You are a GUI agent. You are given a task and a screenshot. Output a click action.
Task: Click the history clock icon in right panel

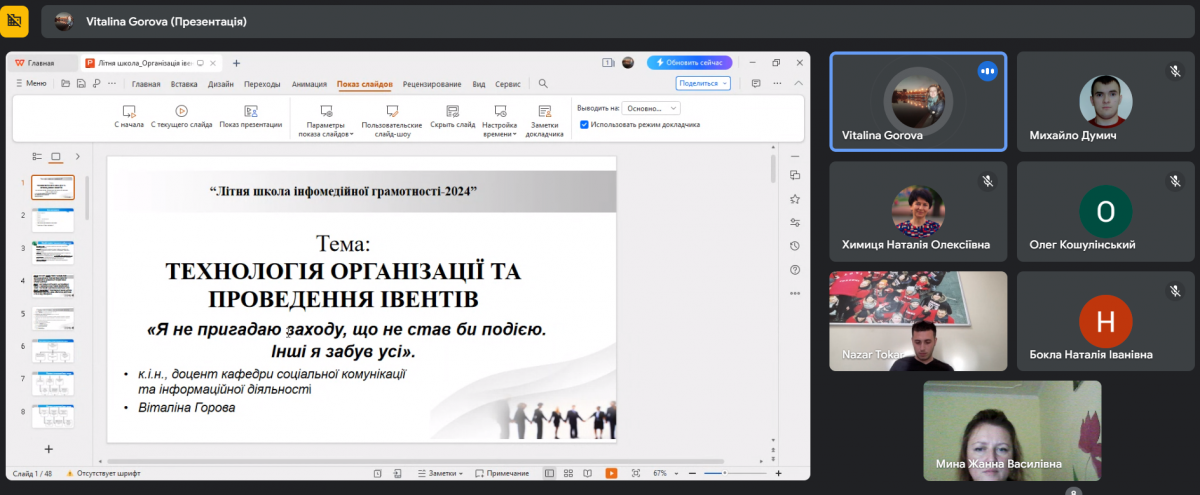click(x=794, y=246)
